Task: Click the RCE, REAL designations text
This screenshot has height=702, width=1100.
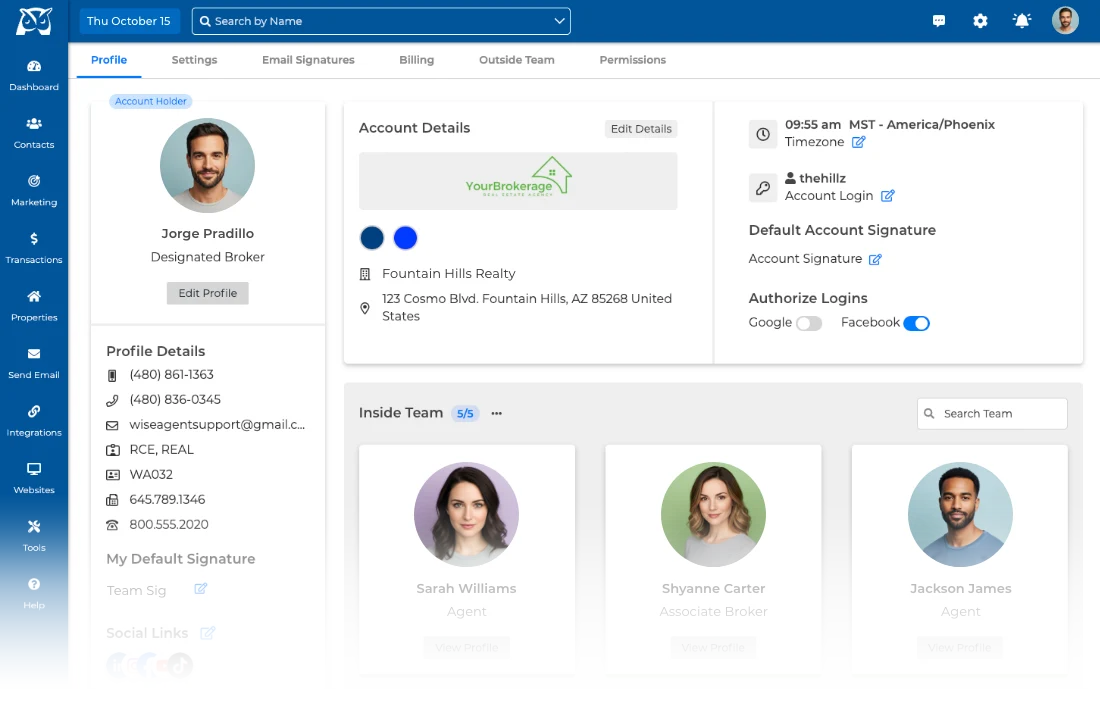Action: [x=161, y=450]
